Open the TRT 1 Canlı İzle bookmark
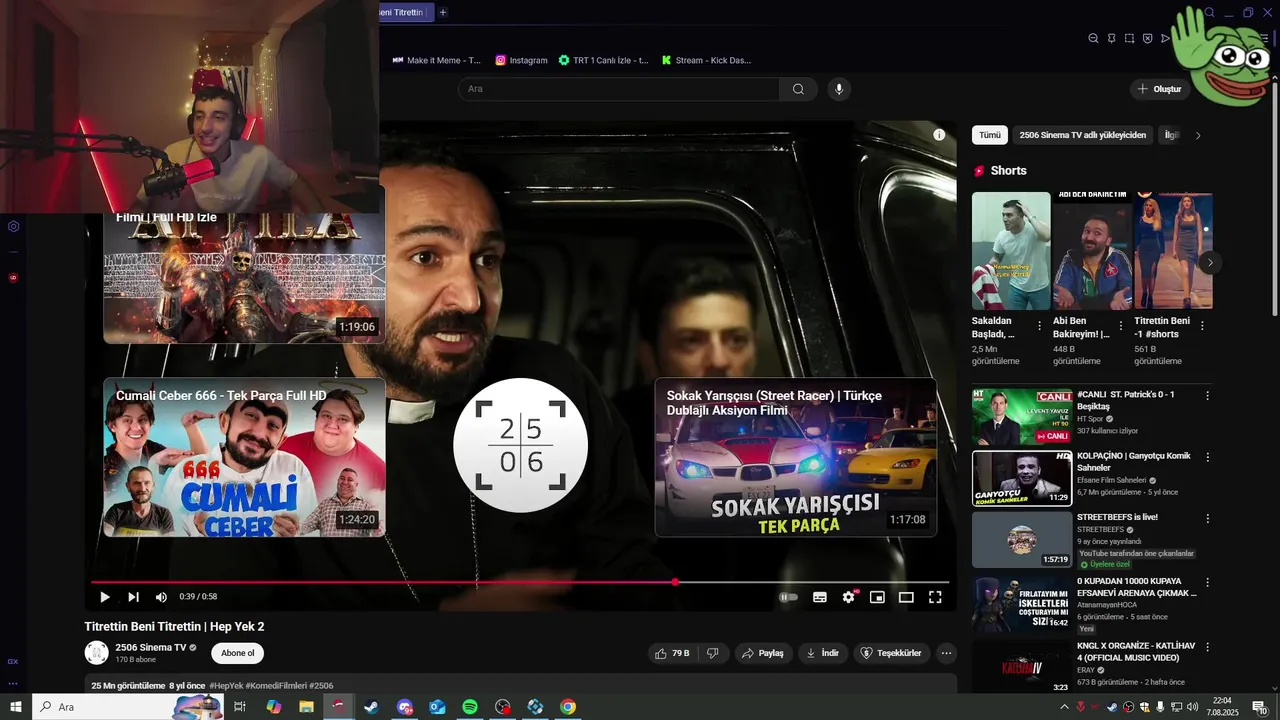Screen dimensions: 1280x720 (x=603, y=60)
